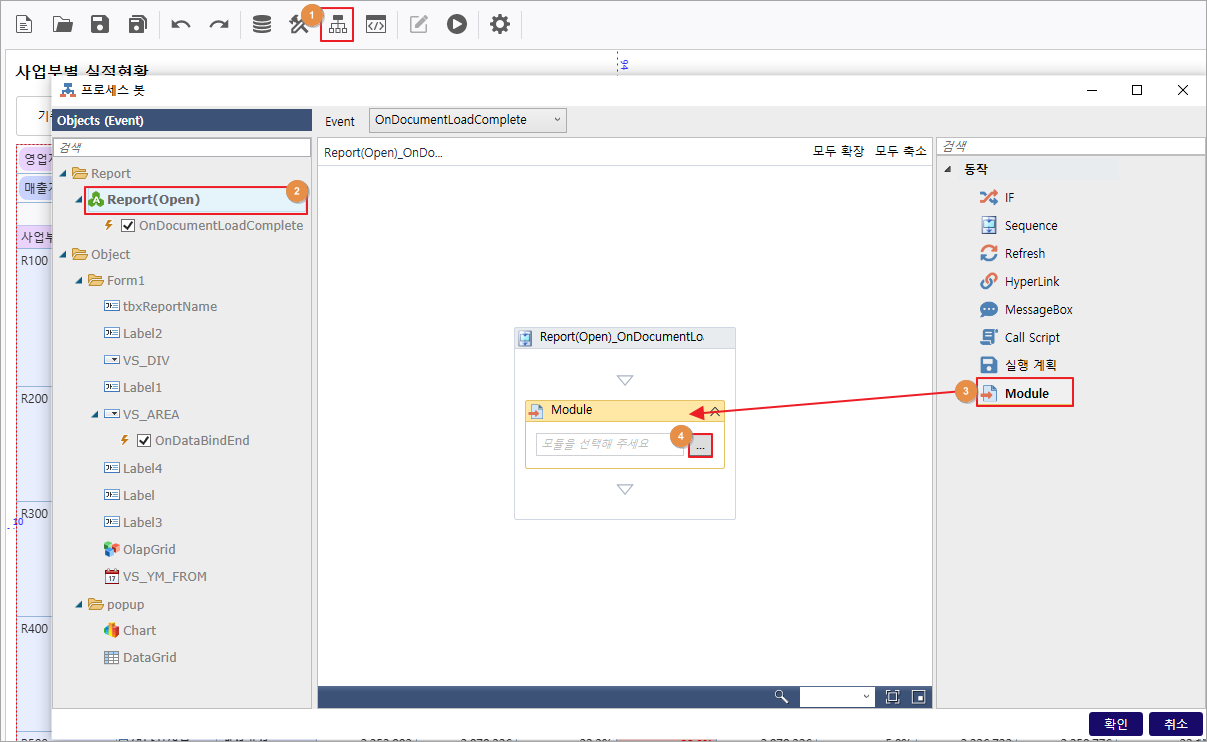Toggle the OnDataBindEnd checkbox

pyautogui.click(x=144, y=441)
